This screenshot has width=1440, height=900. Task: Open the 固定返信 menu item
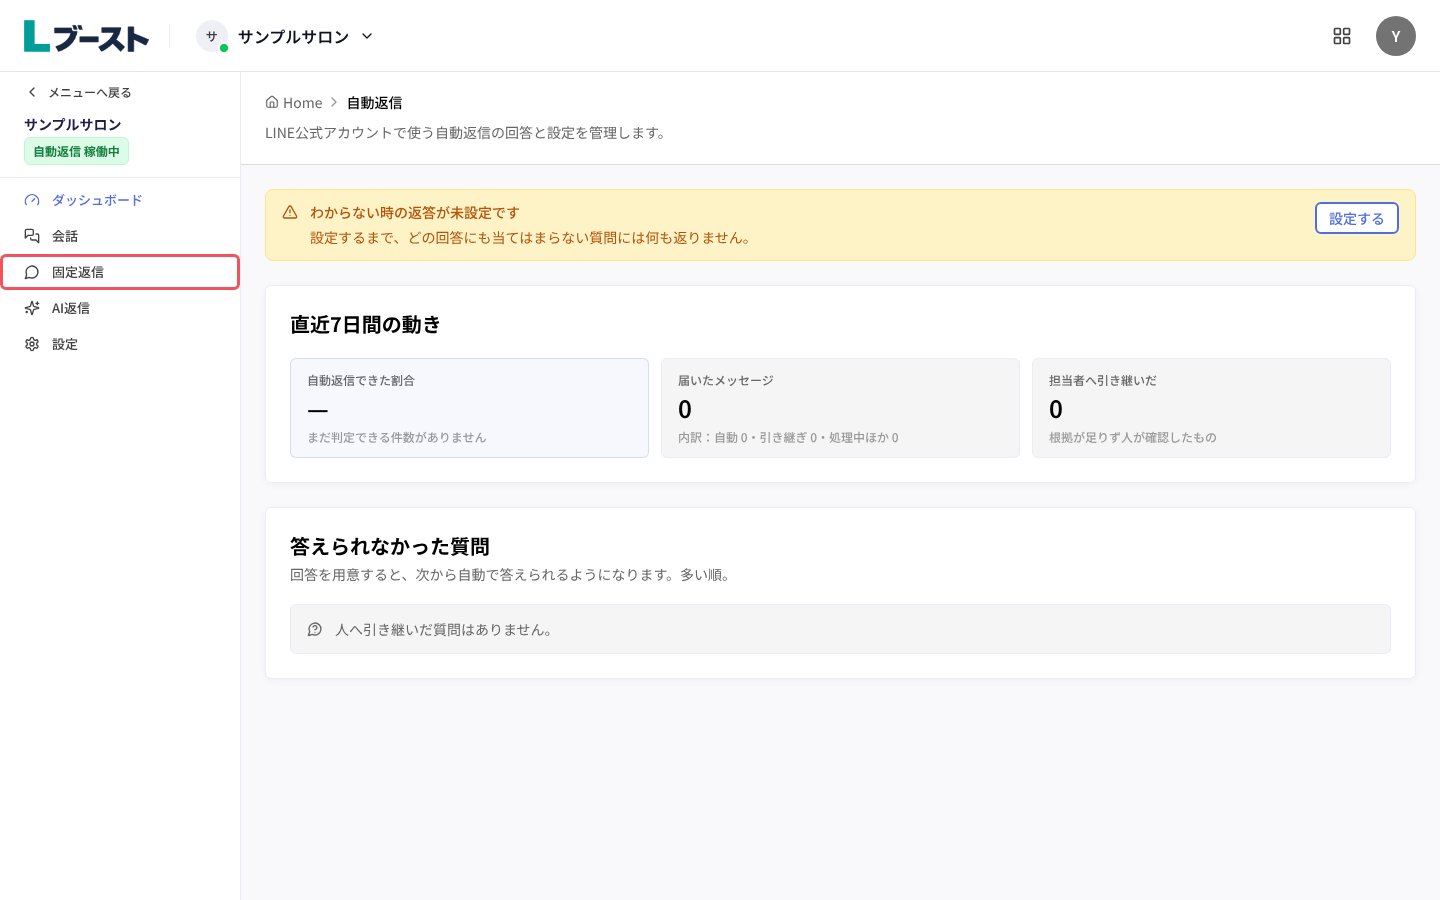pyautogui.click(x=120, y=272)
